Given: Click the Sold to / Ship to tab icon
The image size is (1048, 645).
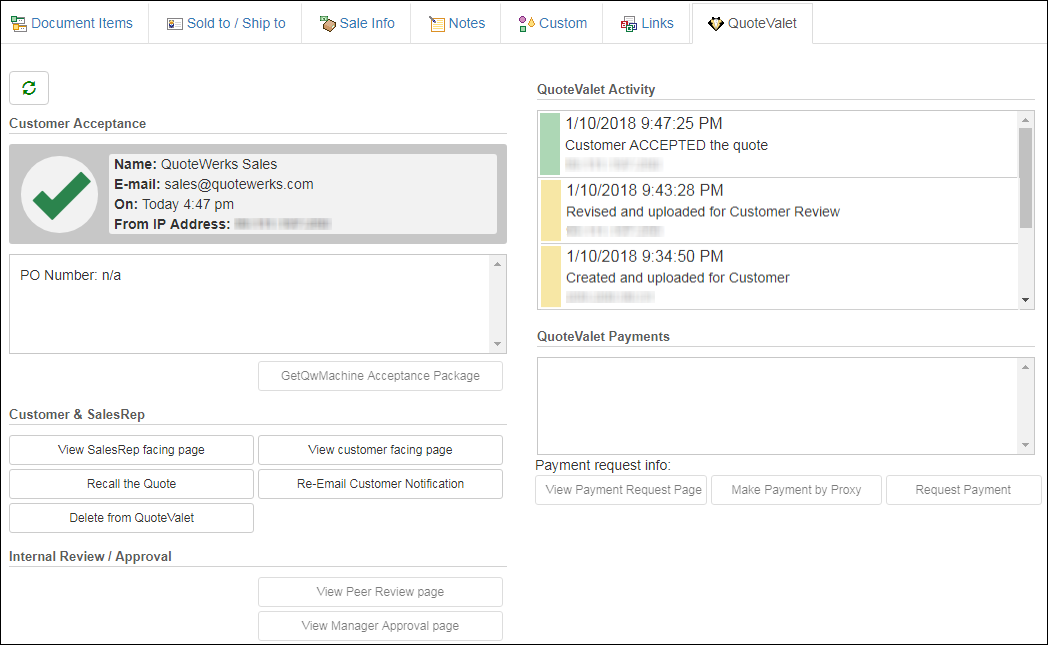Looking at the screenshot, I should 174,24.
